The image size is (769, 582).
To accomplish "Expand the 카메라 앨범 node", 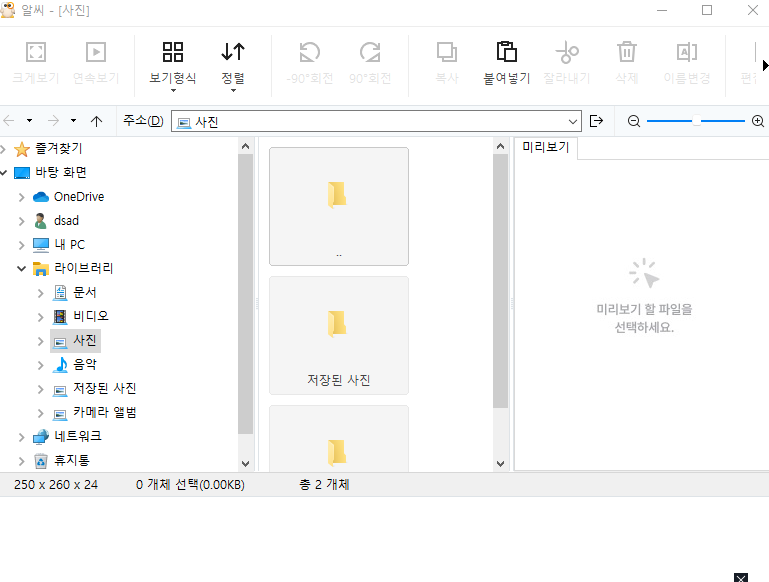I will click(x=41, y=413).
